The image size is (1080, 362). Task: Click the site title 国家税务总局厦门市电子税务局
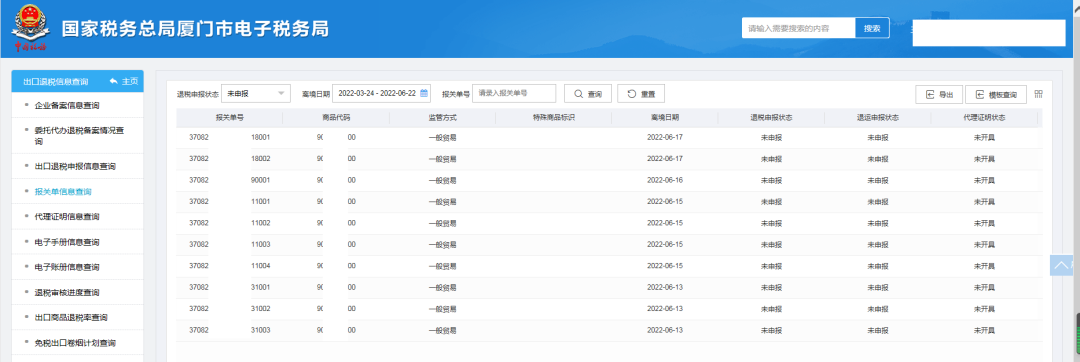(x=196, y=29)
